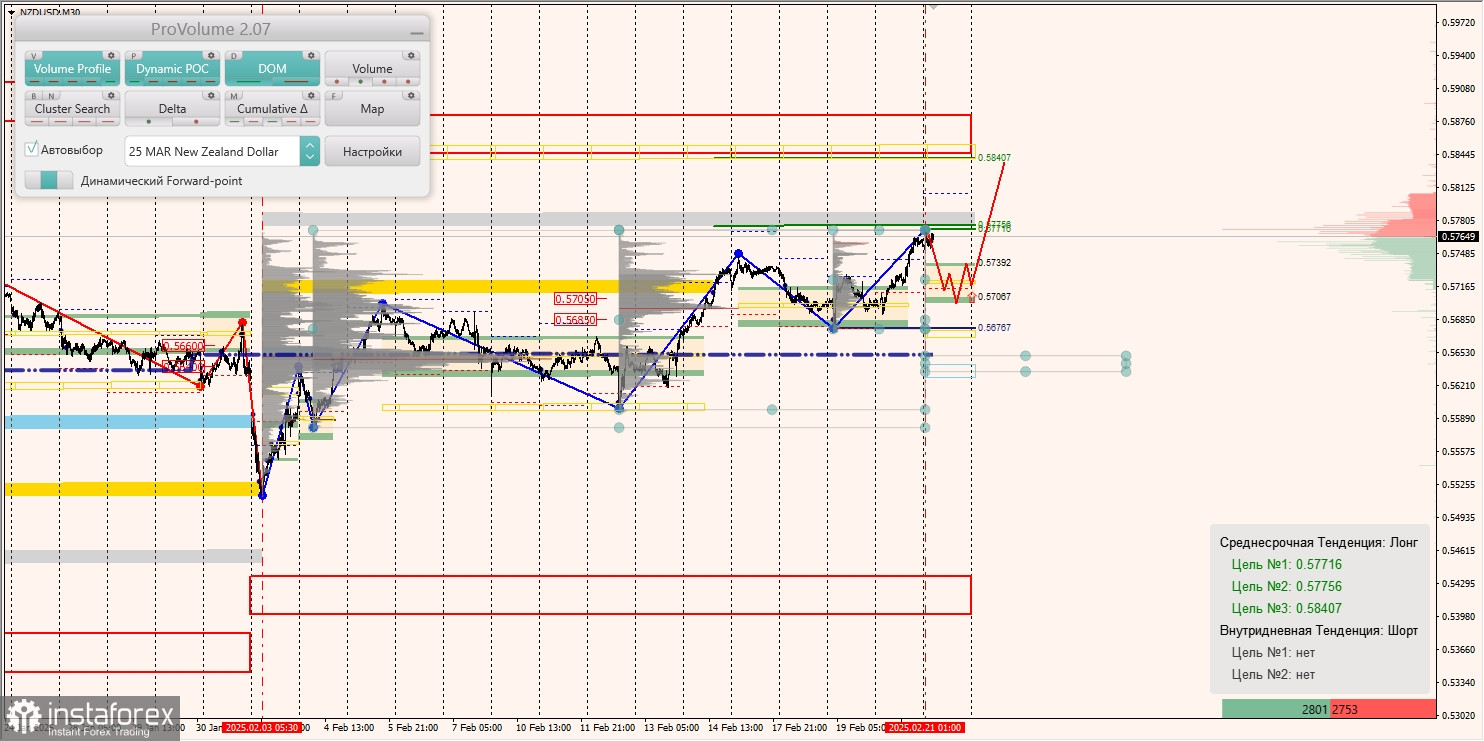
Task: Click 14 Feb 13:00 on time axis
Action: pyautogui.click(x=735, y=728)
